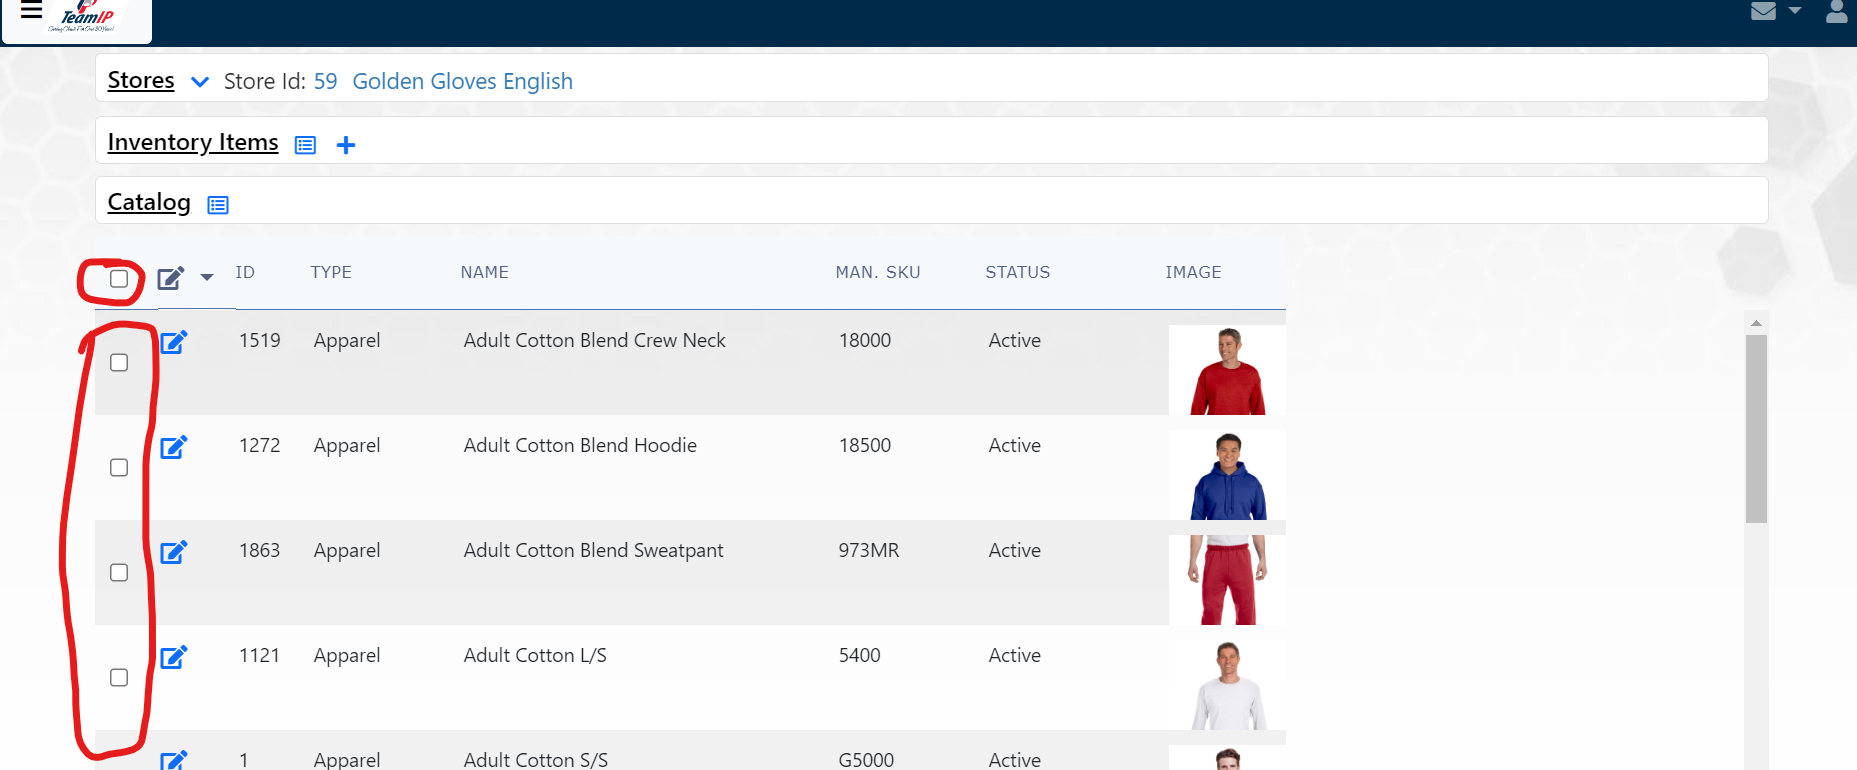Open the hamburger navigation menu

pyautogui.click(x=31, y=11)
